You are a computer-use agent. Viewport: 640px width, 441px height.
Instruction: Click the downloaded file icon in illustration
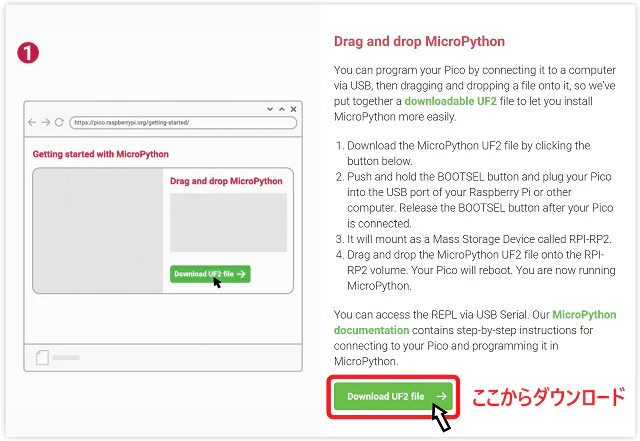coord(42,357)
